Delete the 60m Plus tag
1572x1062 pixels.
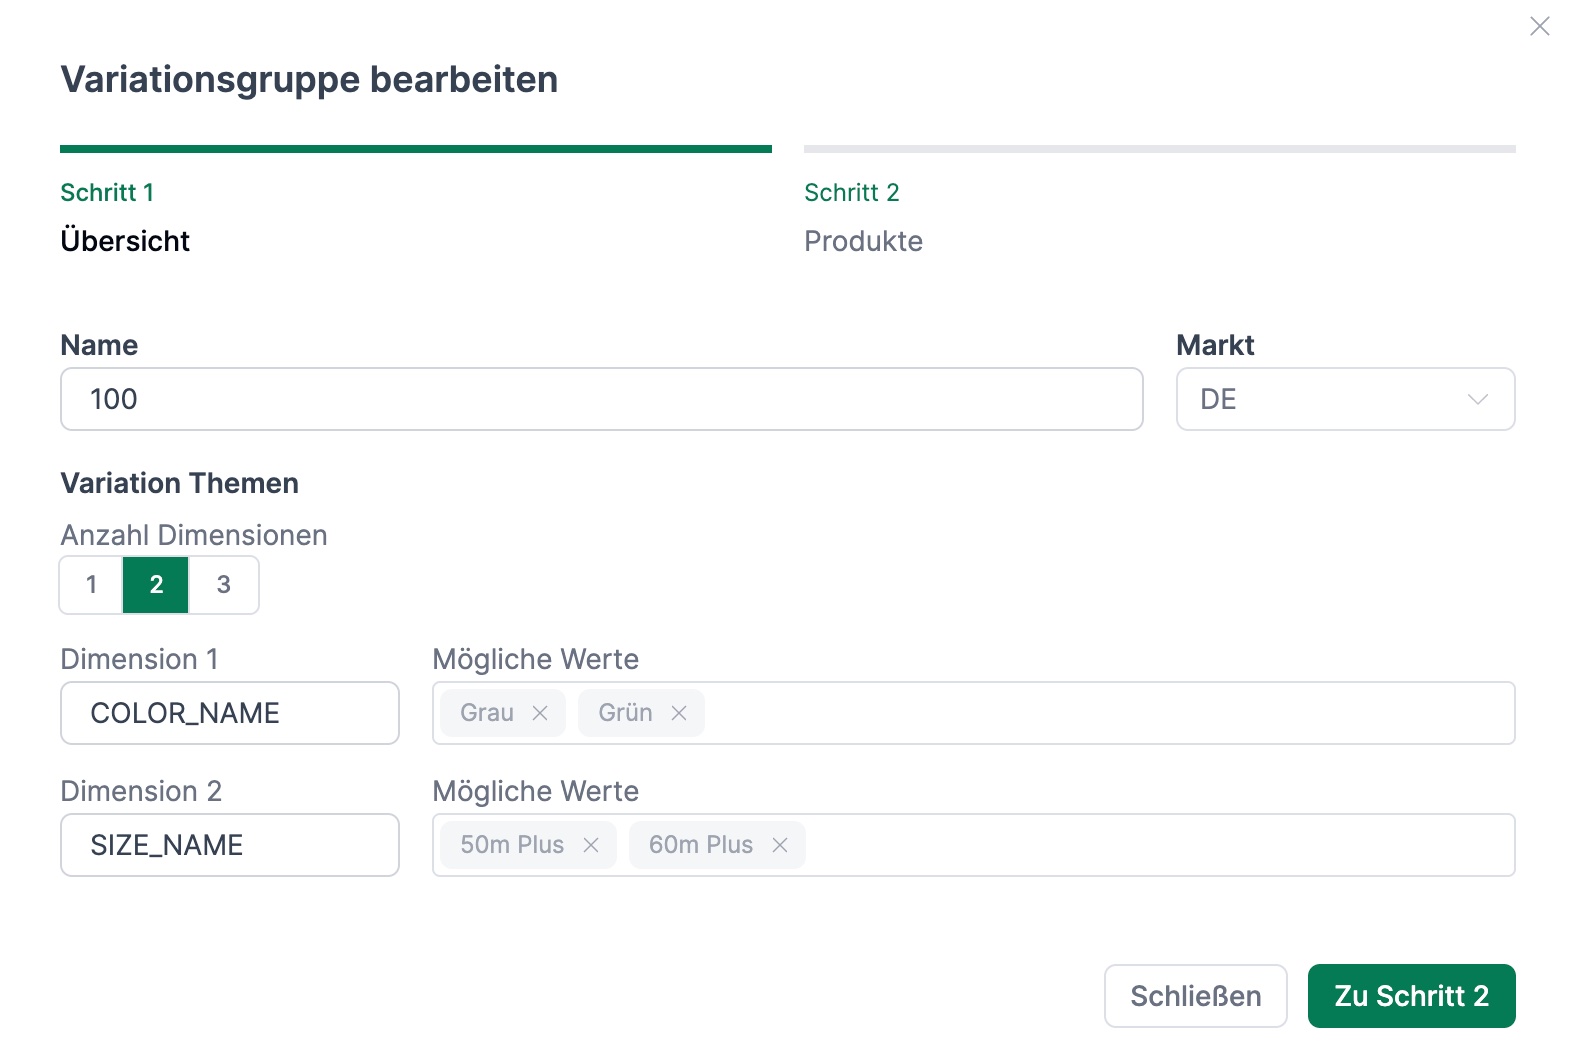click(x=780, y=845)
